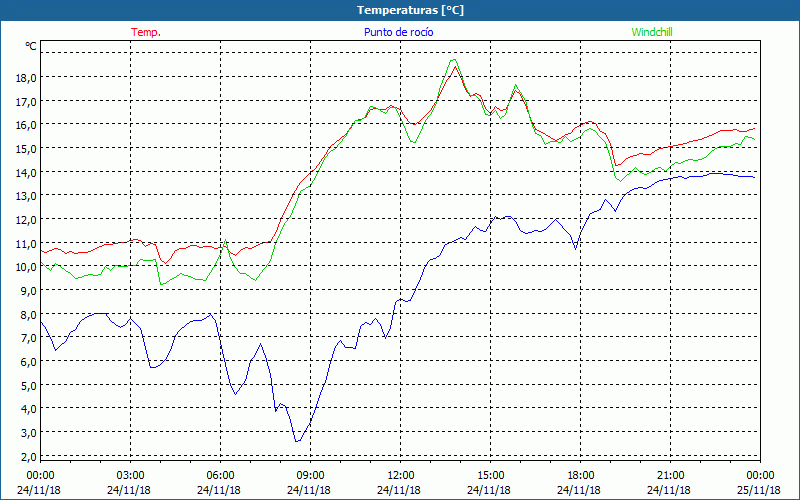Click the 03:00 time axis label
The height and width of the screenshot is (500, 800).
click(130, 476)
